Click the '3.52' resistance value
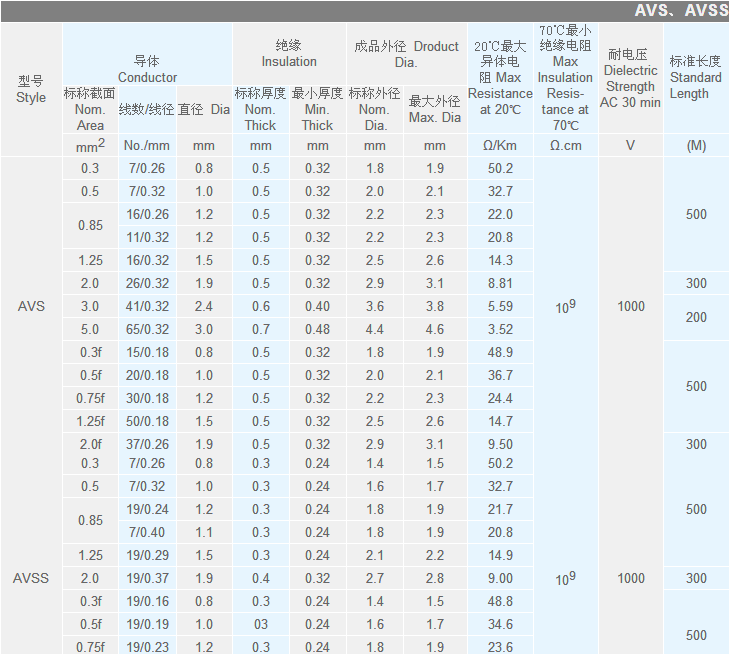Screen dimensions: 730x654 click(500, 329)
